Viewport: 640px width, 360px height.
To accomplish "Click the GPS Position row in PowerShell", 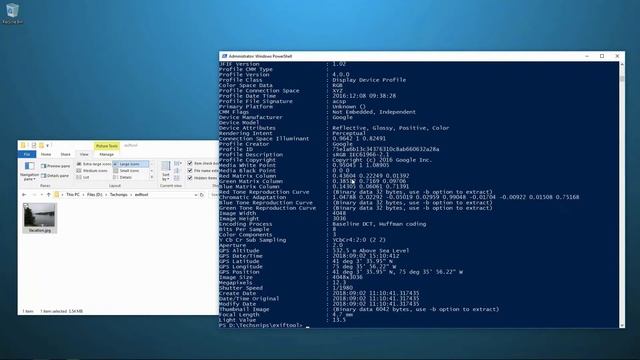I will (x=341, y=272).
